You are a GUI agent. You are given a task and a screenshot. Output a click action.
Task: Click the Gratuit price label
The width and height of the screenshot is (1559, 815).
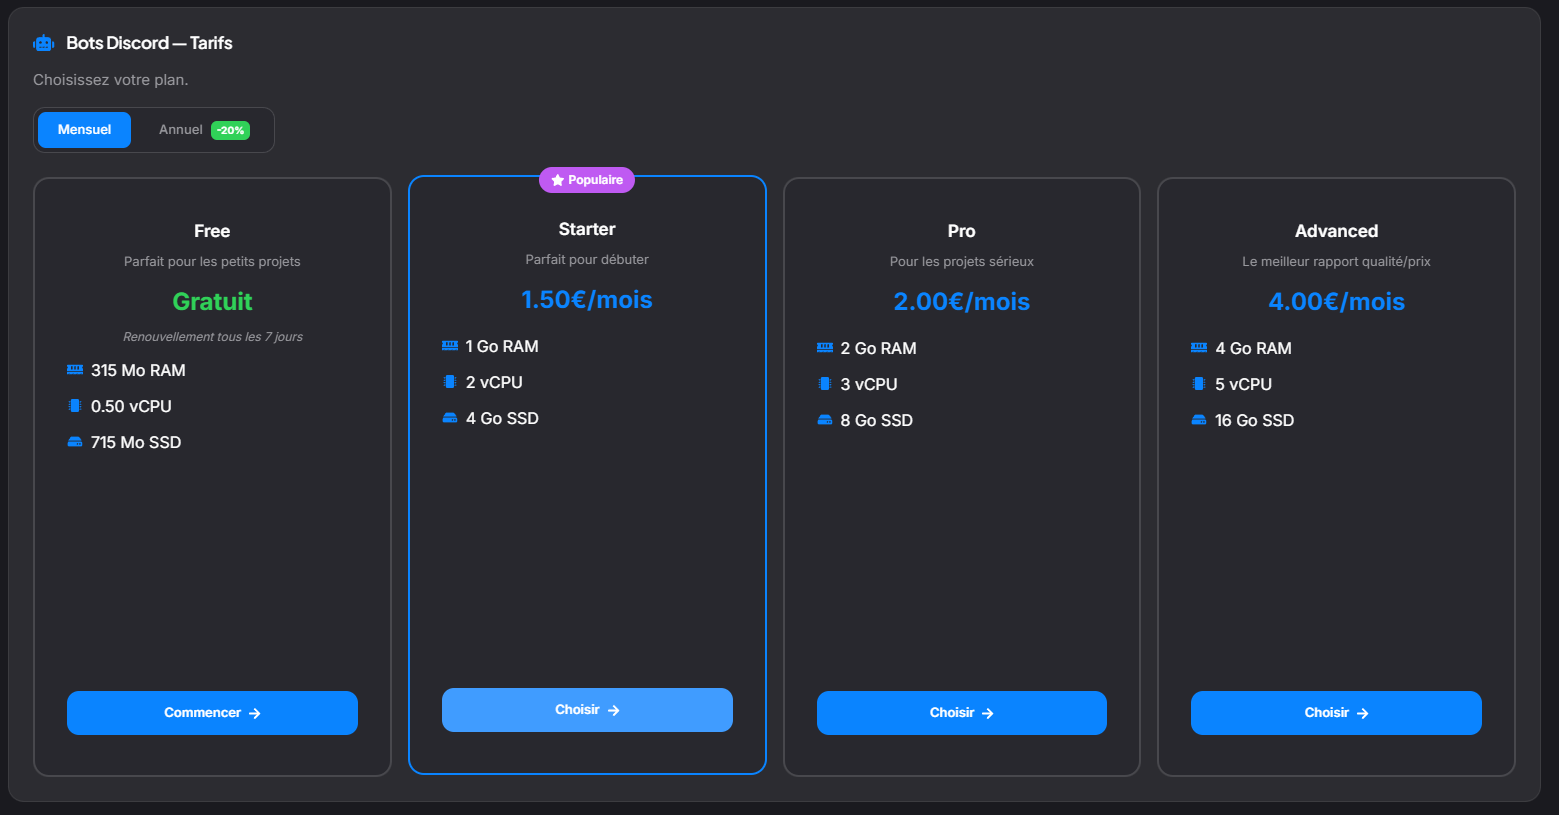(212, 301)
